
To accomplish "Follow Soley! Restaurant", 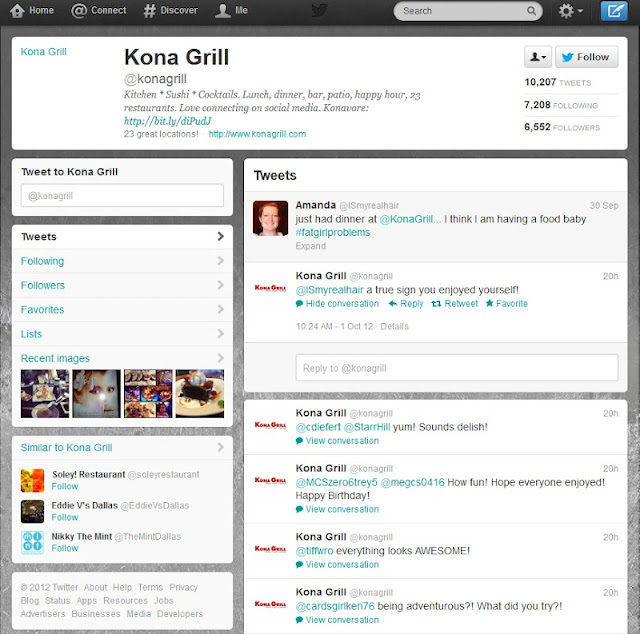I will (x=65, y=486).
